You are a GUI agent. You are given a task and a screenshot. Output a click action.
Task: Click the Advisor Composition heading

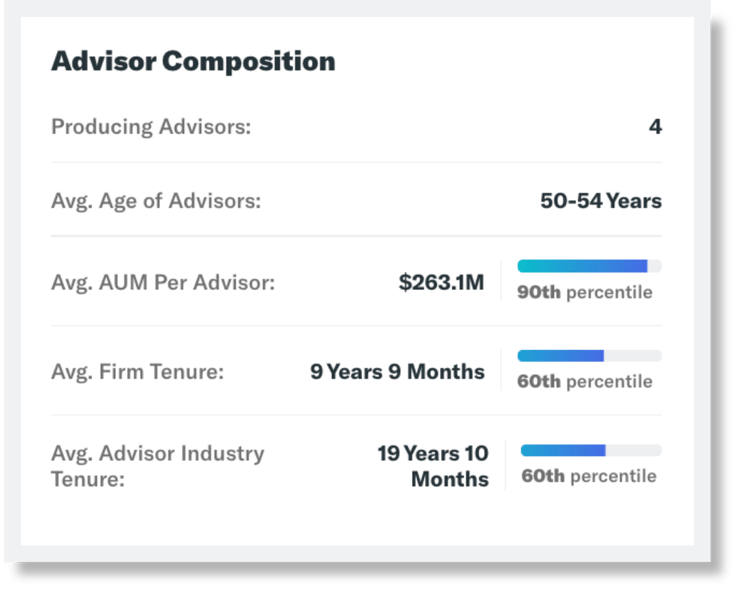pos(193,61)
